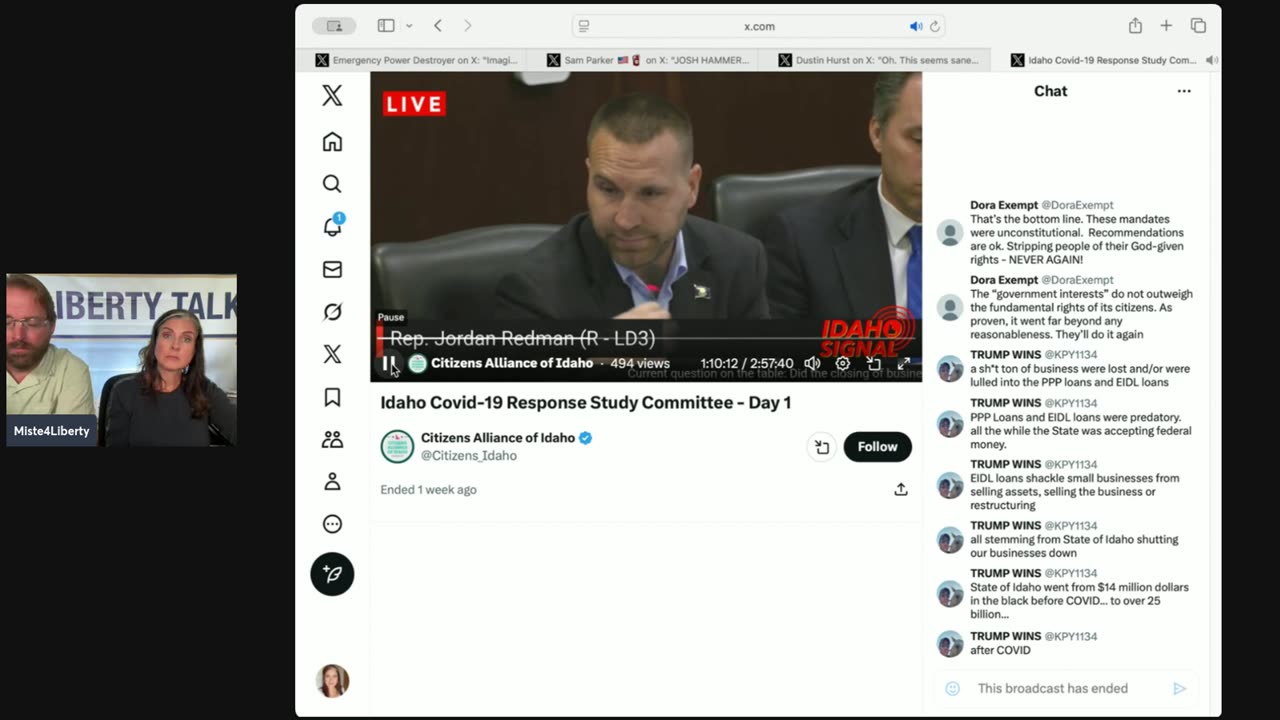Go forward with Safari forward arrow
Viewport: 1280px width, 720px height.
point(467,26)
